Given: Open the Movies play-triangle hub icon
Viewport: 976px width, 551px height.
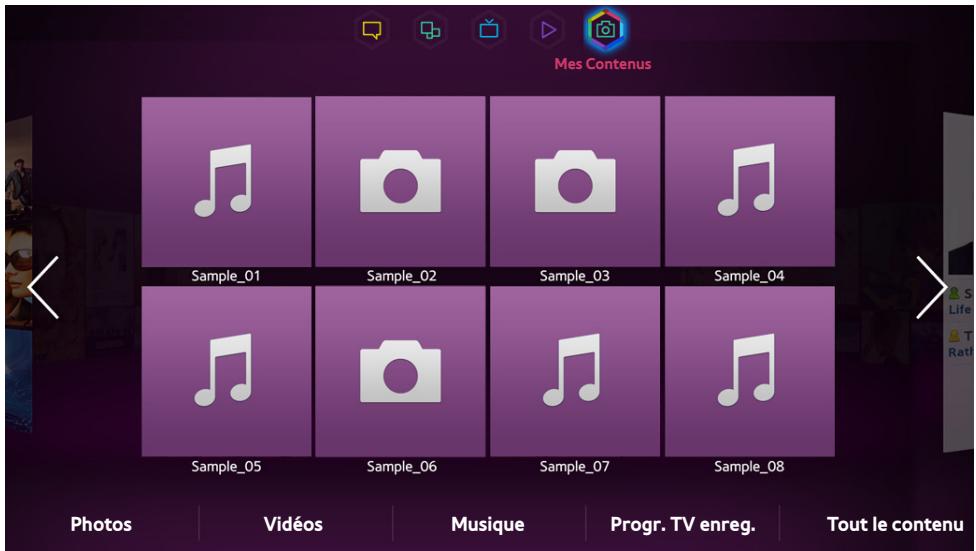Looking at the screenshot, I should (548, 30).
